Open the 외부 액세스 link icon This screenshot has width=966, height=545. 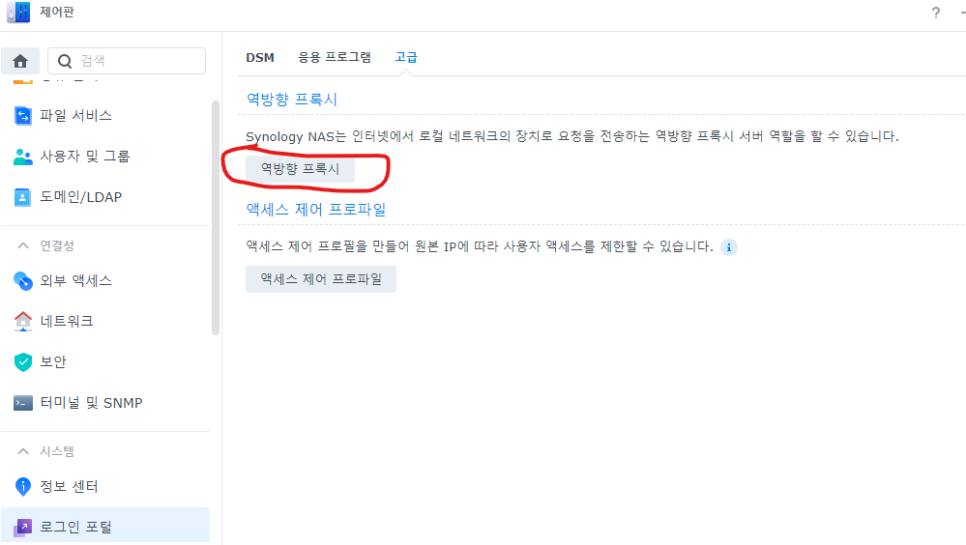(23, 281)
